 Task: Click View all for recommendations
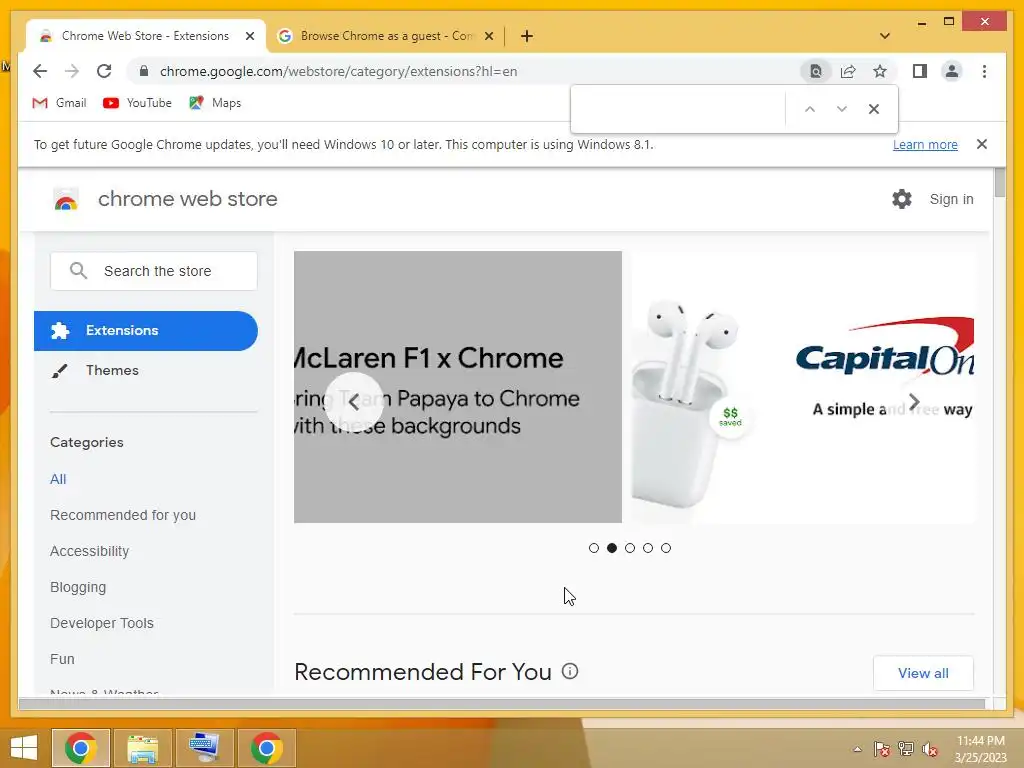tap(923, 673)
